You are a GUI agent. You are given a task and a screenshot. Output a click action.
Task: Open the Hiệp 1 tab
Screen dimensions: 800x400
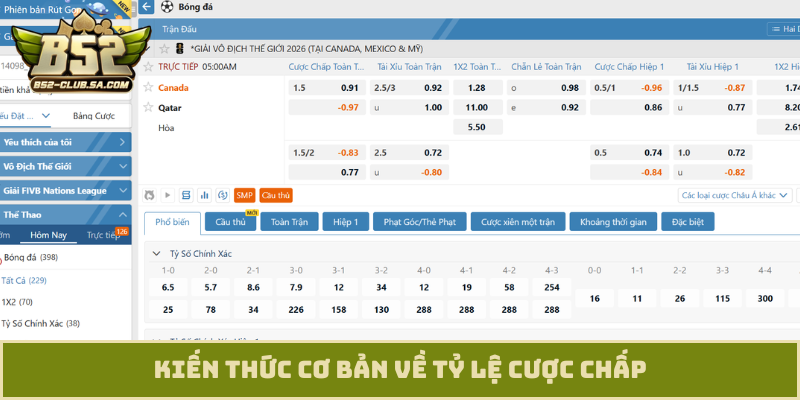coord(346,222)
